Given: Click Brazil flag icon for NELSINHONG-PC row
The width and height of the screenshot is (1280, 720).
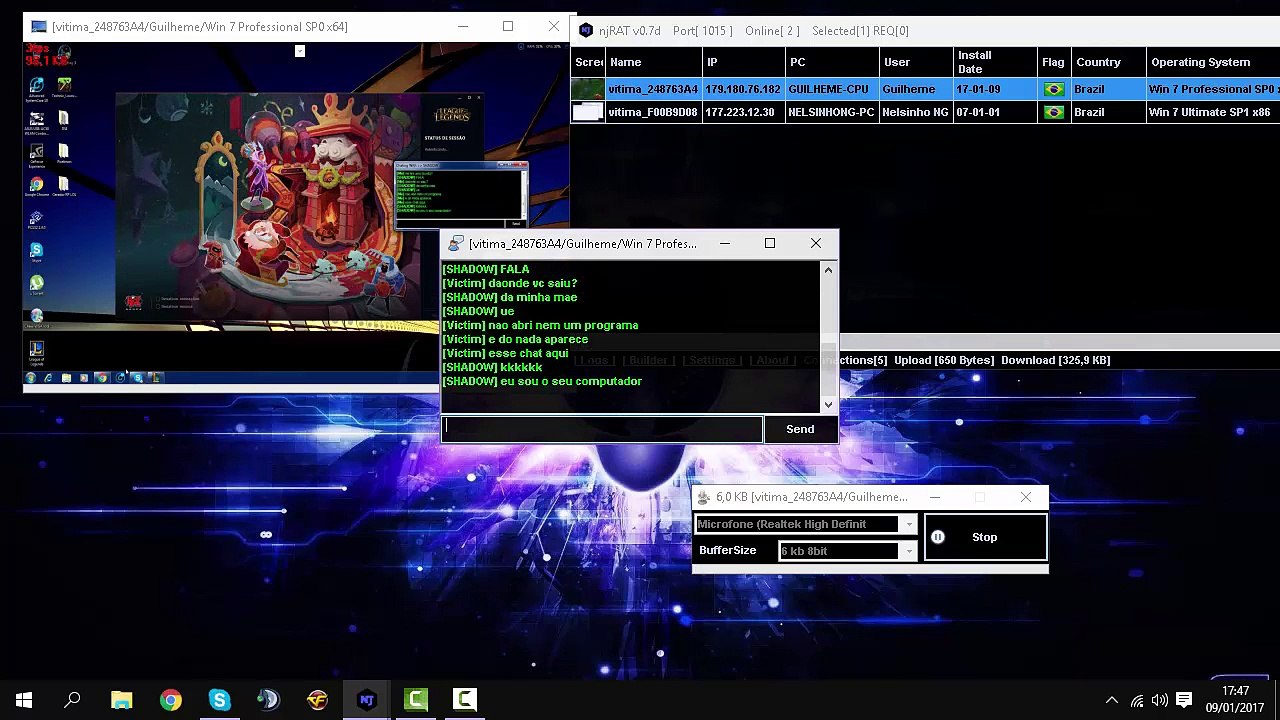Looking at the screenshot, I should pyautogui.click(x=1053, y=112).
